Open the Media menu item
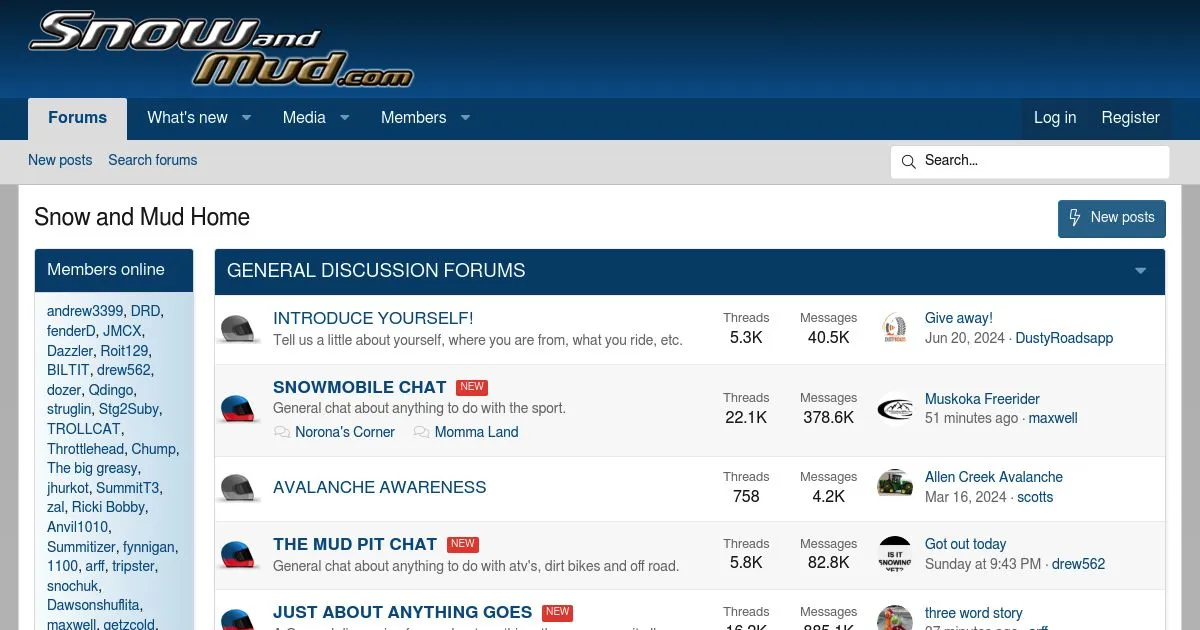Viewport: 1200px width, 630px height. tap(304, 118)
